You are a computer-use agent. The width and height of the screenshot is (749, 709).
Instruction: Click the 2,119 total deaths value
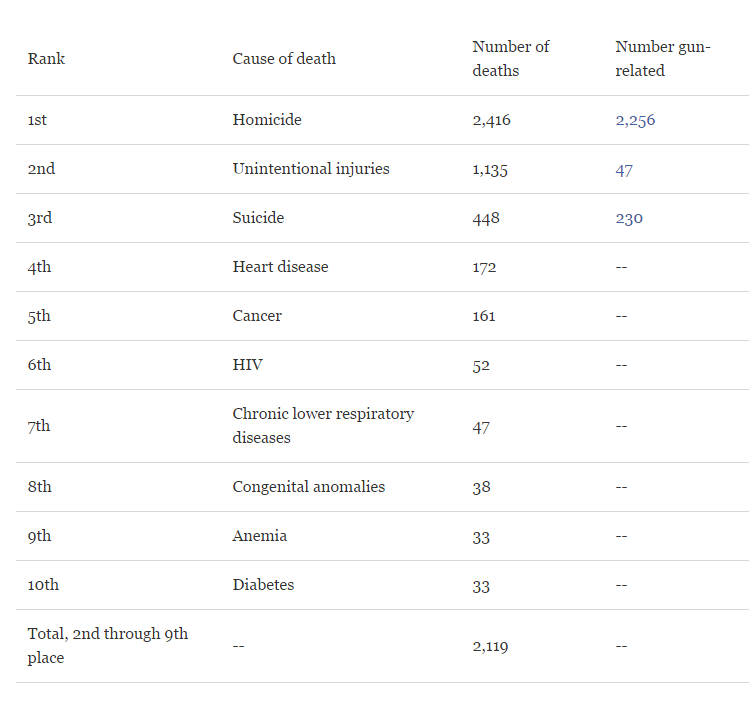(490, 647)
